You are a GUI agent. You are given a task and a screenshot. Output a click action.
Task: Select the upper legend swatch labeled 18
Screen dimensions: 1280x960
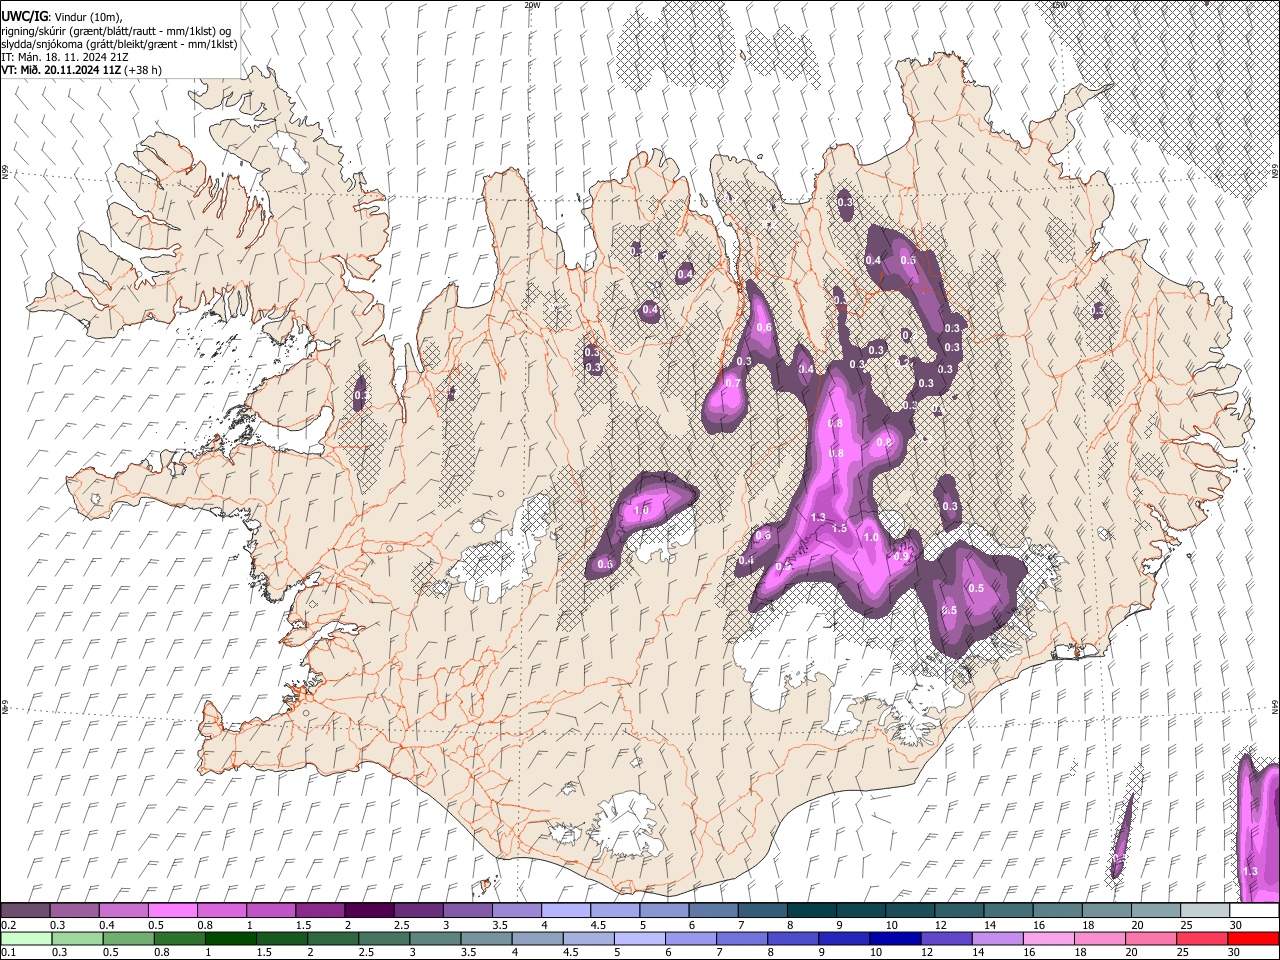point(1105,911)
